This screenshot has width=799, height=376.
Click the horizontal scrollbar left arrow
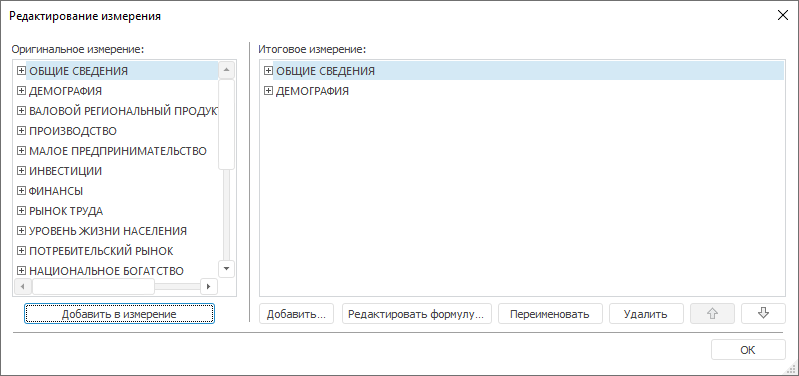point(22,286)
